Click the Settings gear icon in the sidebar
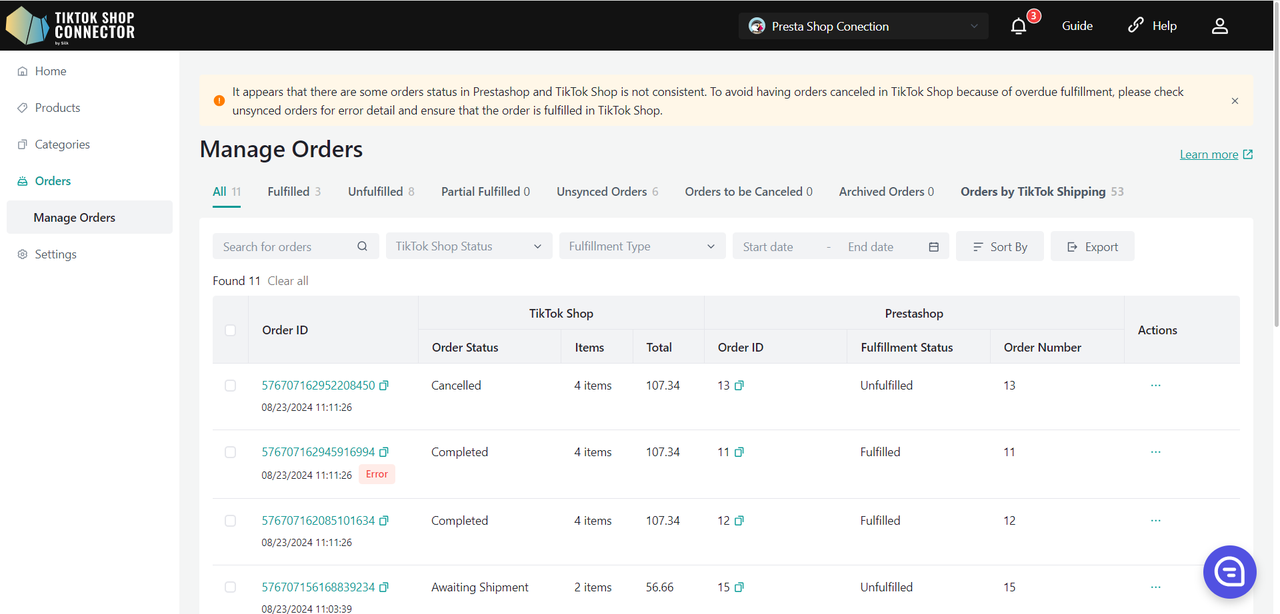Viewport: 1280px width, 614px height. (x=22, y=254)
